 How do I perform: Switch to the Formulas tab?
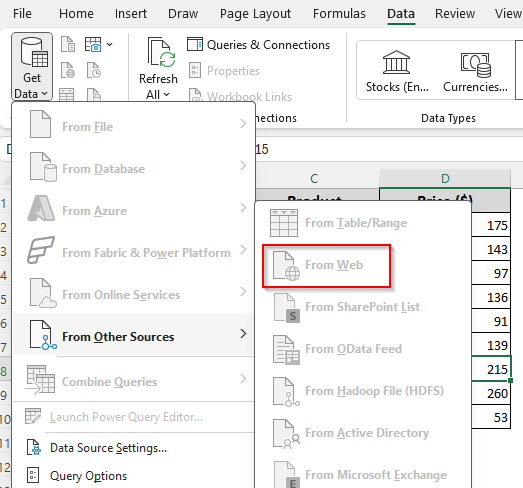[x=339, y=14]
